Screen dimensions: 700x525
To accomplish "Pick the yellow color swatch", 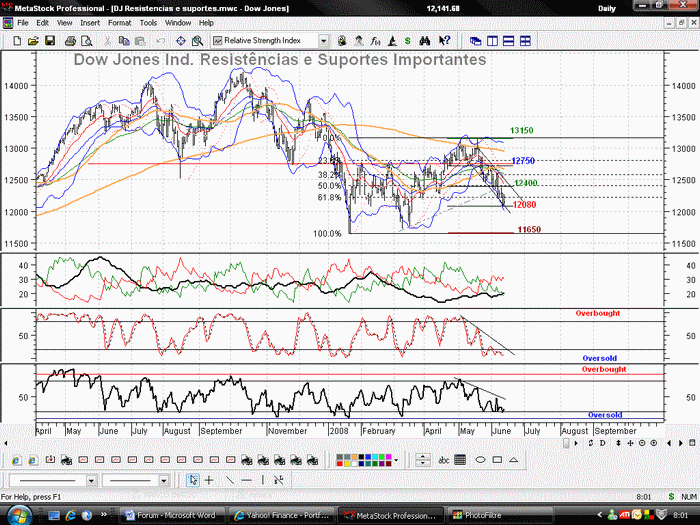I will click(x=347, y=463).
